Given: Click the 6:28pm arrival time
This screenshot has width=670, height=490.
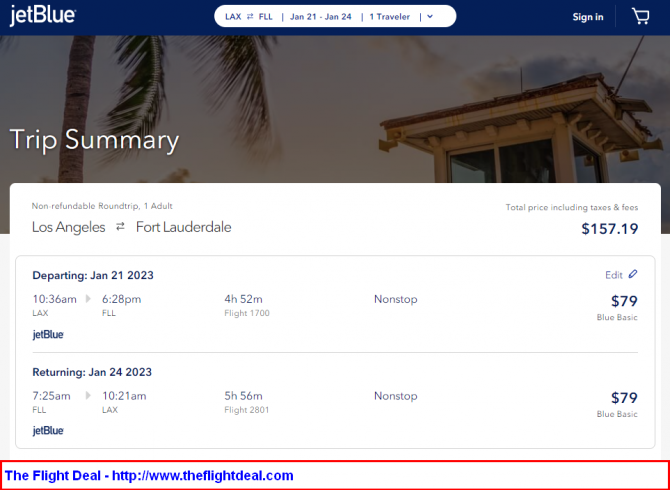Looking at the screenshot, I should tap(121, 299).
